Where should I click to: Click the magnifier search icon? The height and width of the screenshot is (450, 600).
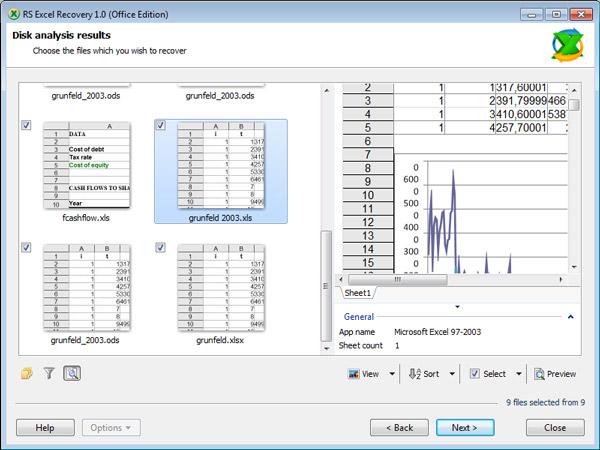pos(72,374)
